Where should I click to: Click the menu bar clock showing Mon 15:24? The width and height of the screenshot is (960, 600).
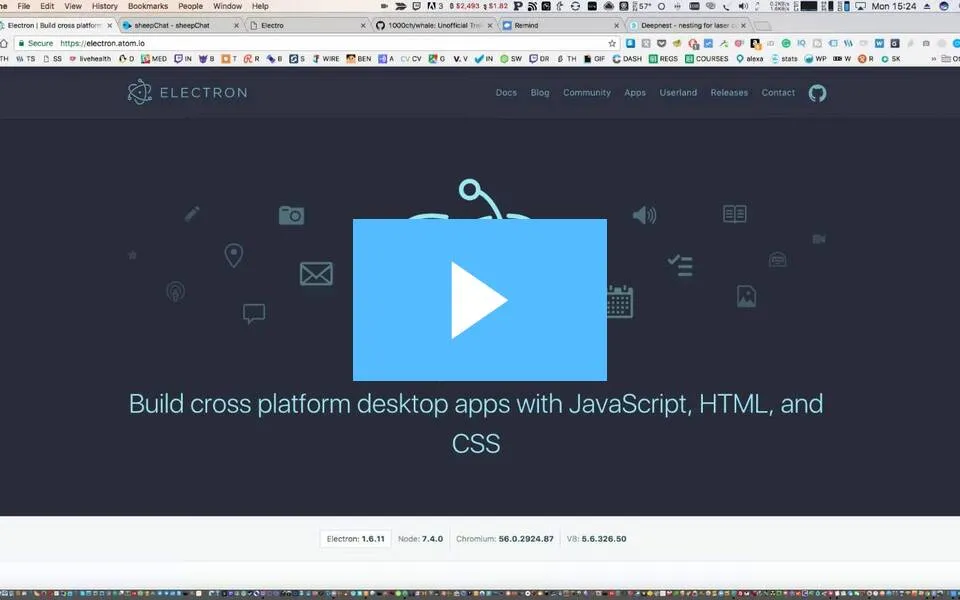pyautogui.click(x=894, y=6)
